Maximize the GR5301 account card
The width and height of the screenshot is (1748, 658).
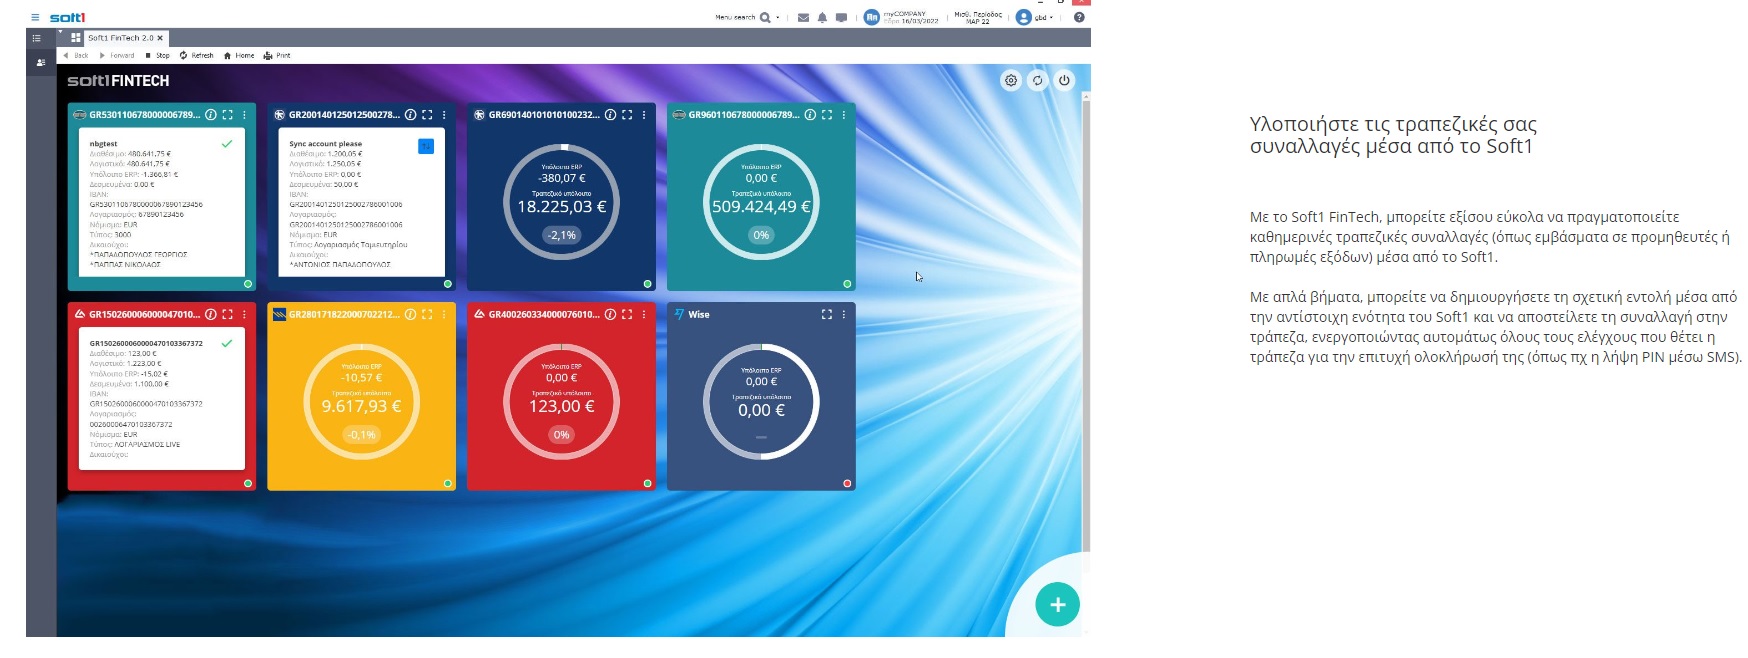coord(228,115)
